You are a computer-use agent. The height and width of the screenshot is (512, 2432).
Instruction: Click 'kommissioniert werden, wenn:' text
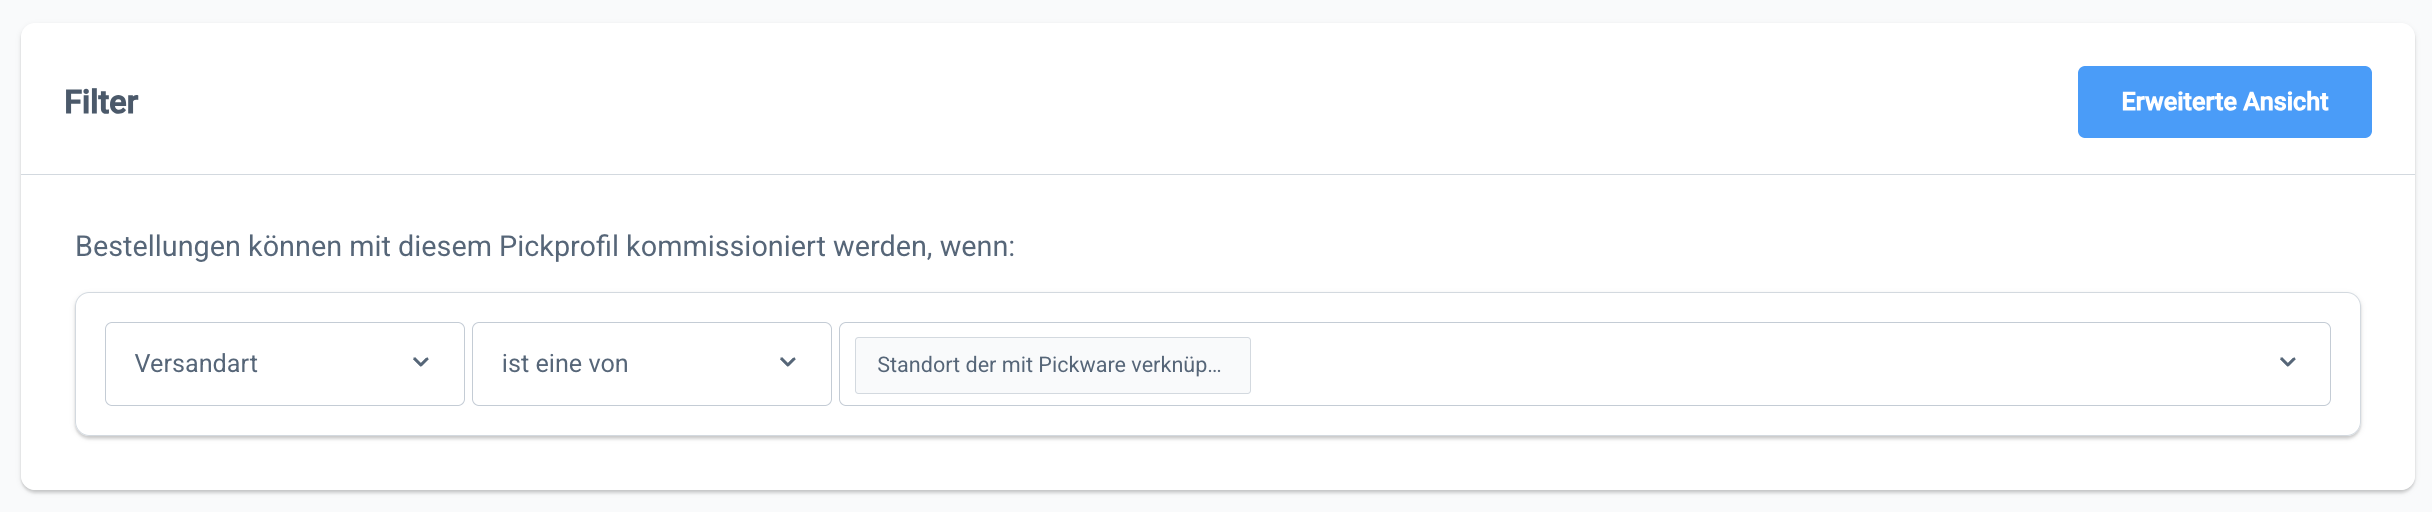tap(820, 247)
